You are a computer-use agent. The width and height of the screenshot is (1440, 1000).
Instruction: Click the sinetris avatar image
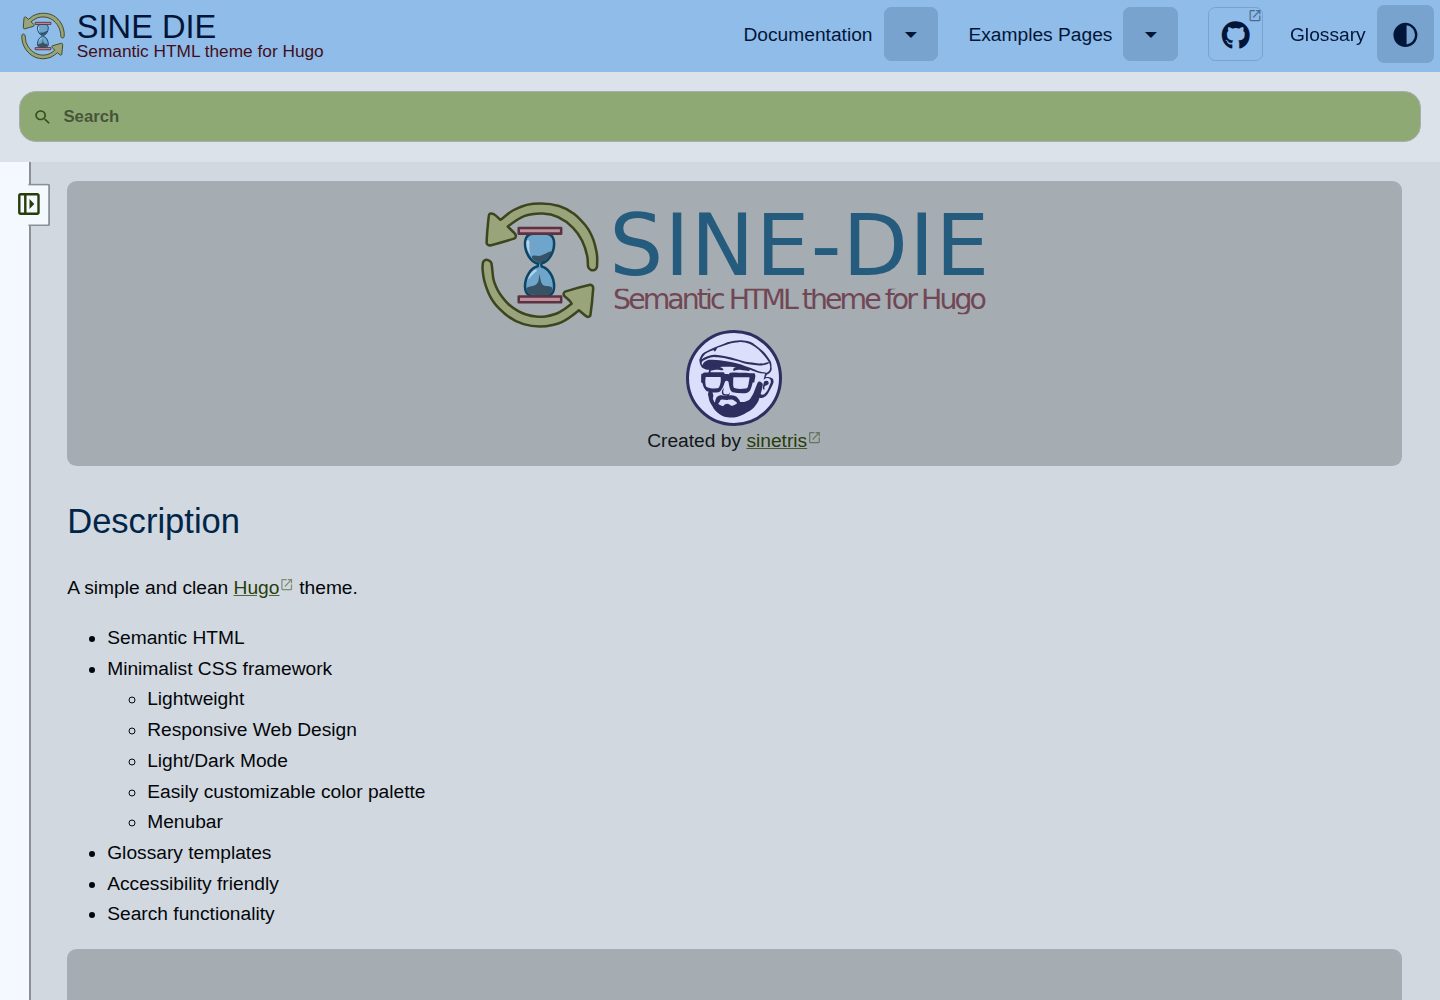pyautogui.click(x=734, y=378)
